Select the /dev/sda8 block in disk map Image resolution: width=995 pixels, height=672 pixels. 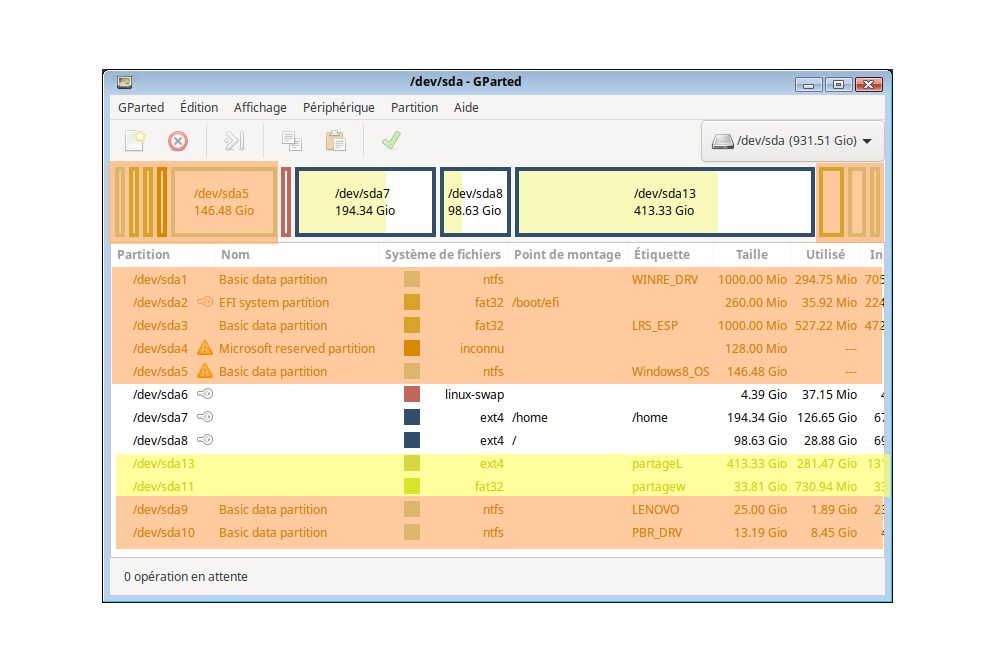(475, 202)
